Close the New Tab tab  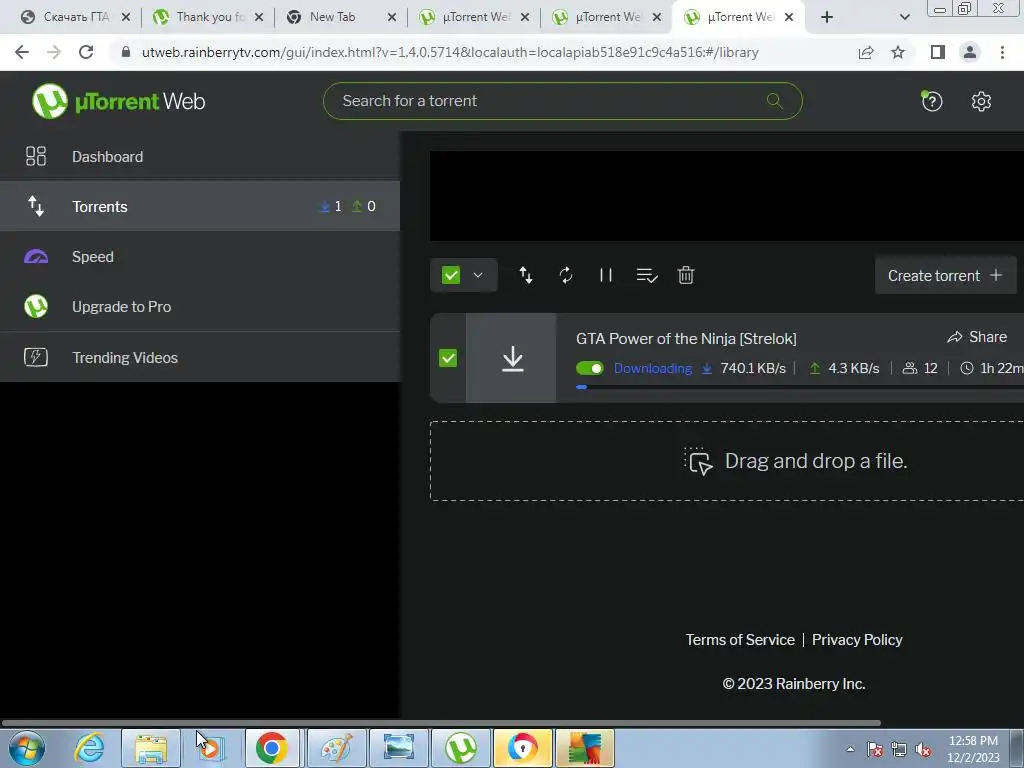(x=391, y=18)
